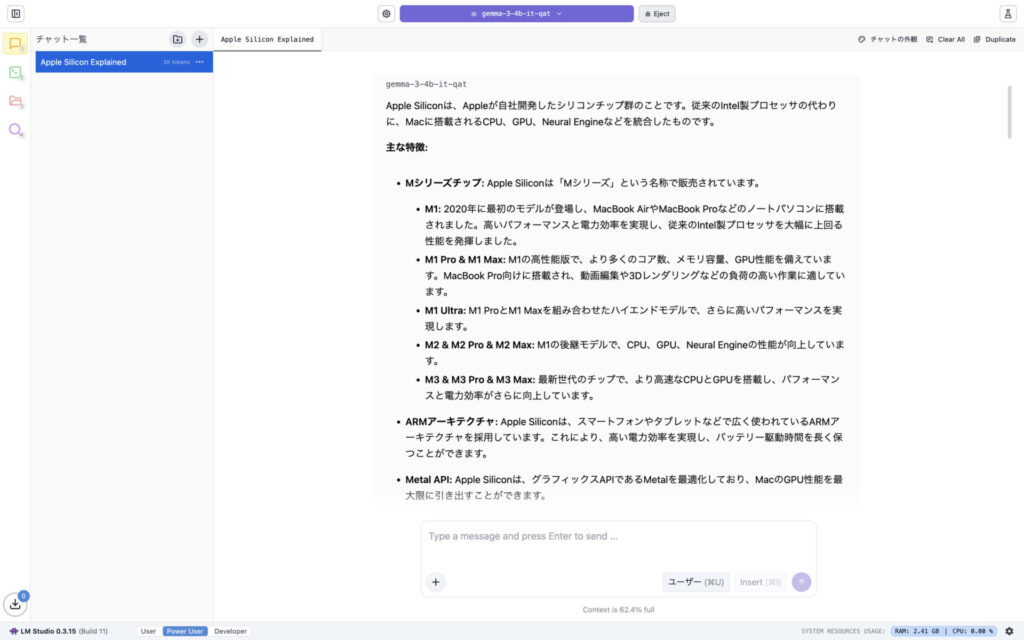Click the チャット一覧 header text
This screenshot has height=640, width=1024.
pos(61,39)
